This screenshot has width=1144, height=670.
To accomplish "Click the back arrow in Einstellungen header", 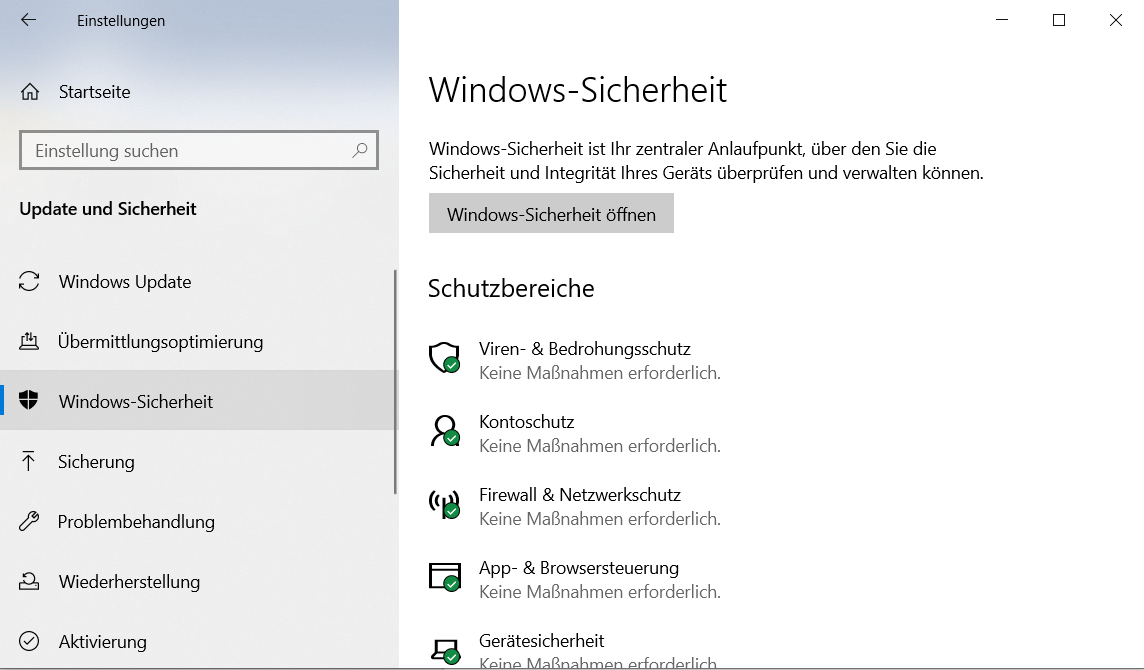I will 28,20.
